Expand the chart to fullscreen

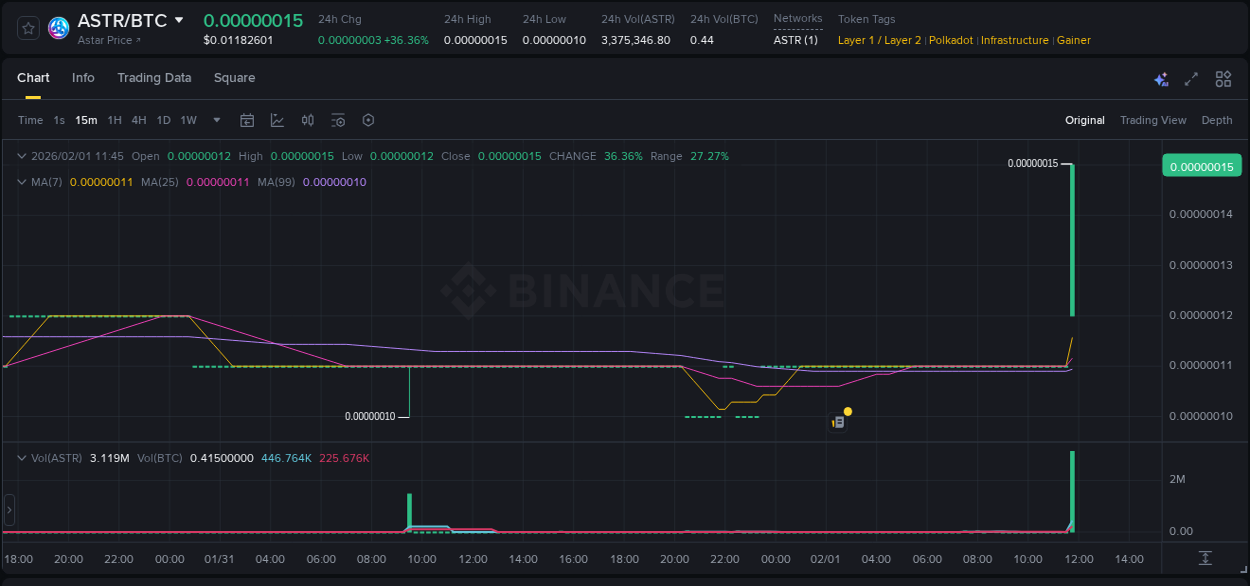[1191, 78]
